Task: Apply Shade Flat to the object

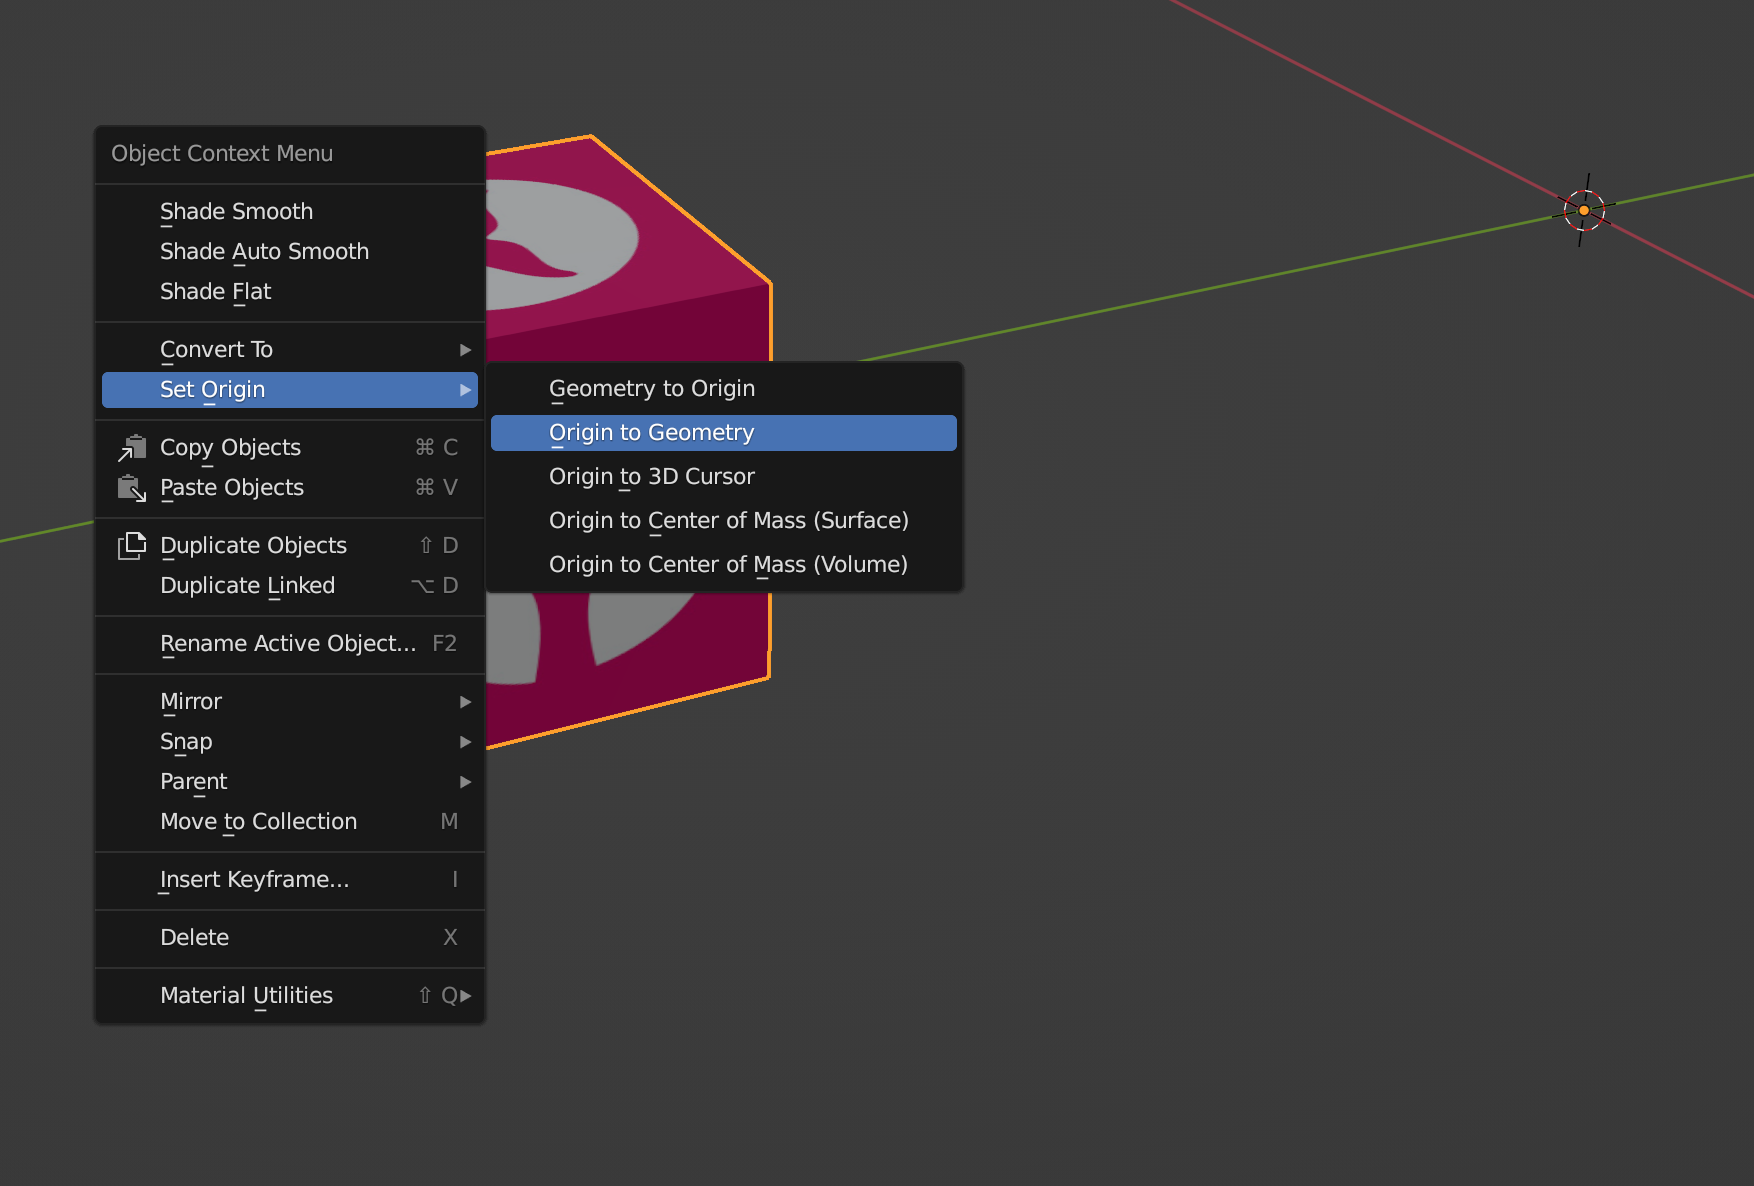Action: pyautogui.click(x=215, y=291)
